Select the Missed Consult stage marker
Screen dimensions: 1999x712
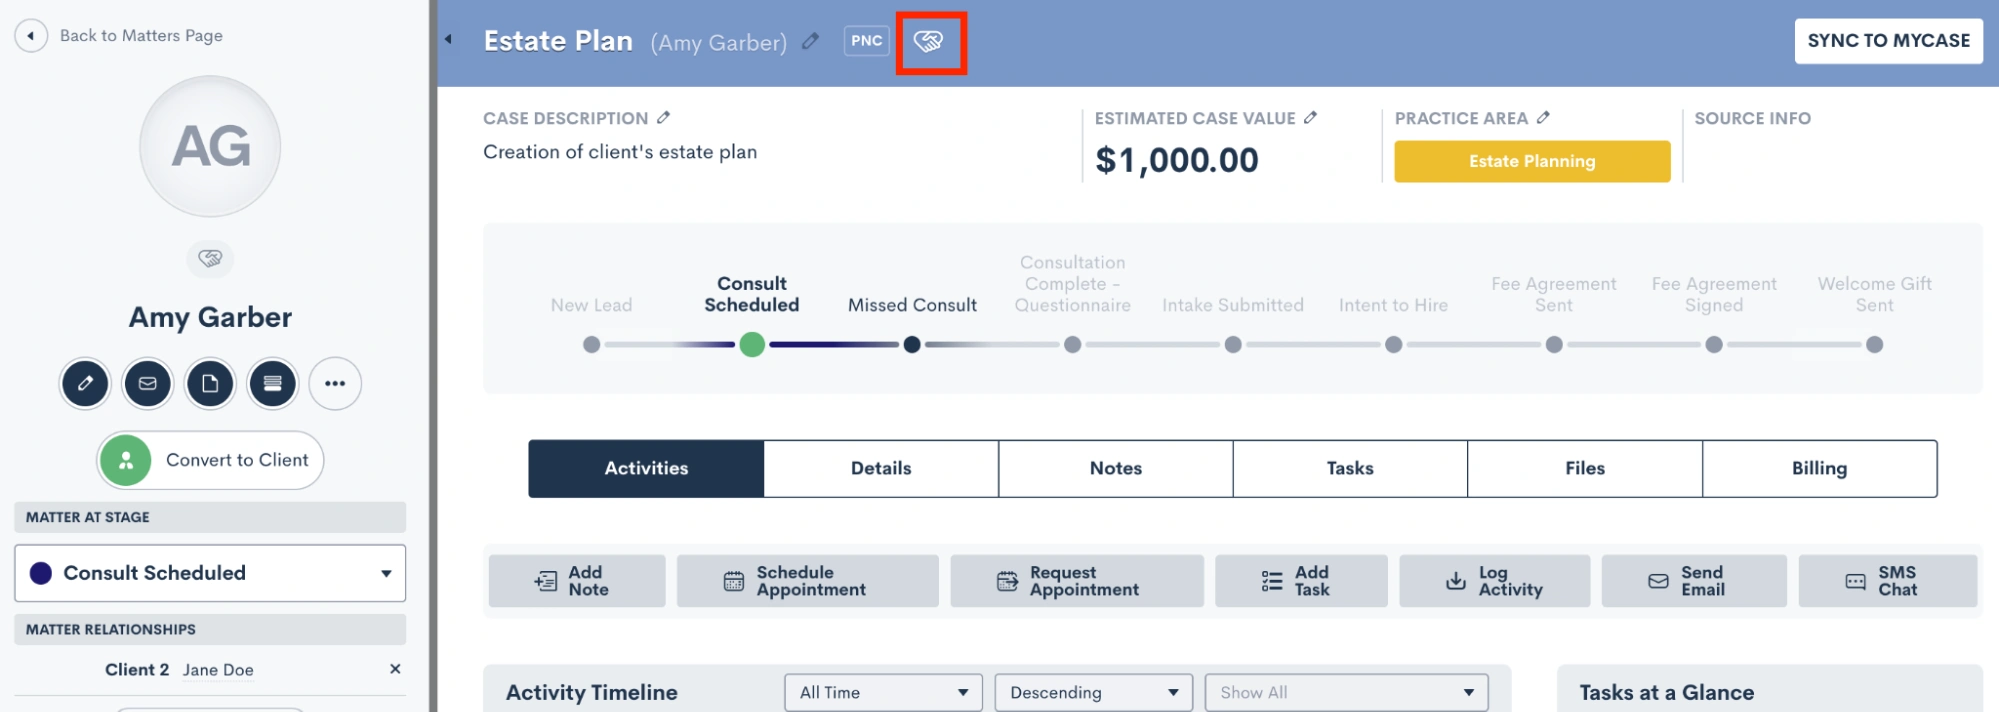[x=912, y=345]
